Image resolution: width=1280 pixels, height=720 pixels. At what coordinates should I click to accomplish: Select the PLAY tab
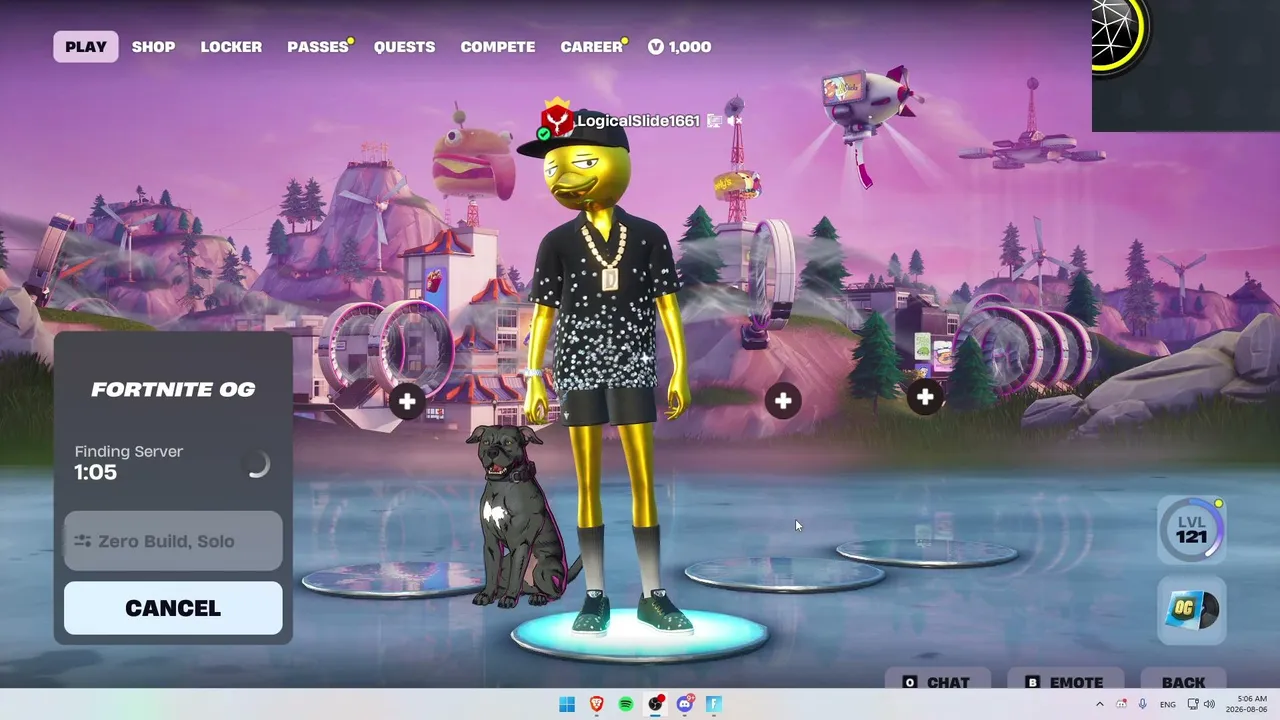coord(86,47)
